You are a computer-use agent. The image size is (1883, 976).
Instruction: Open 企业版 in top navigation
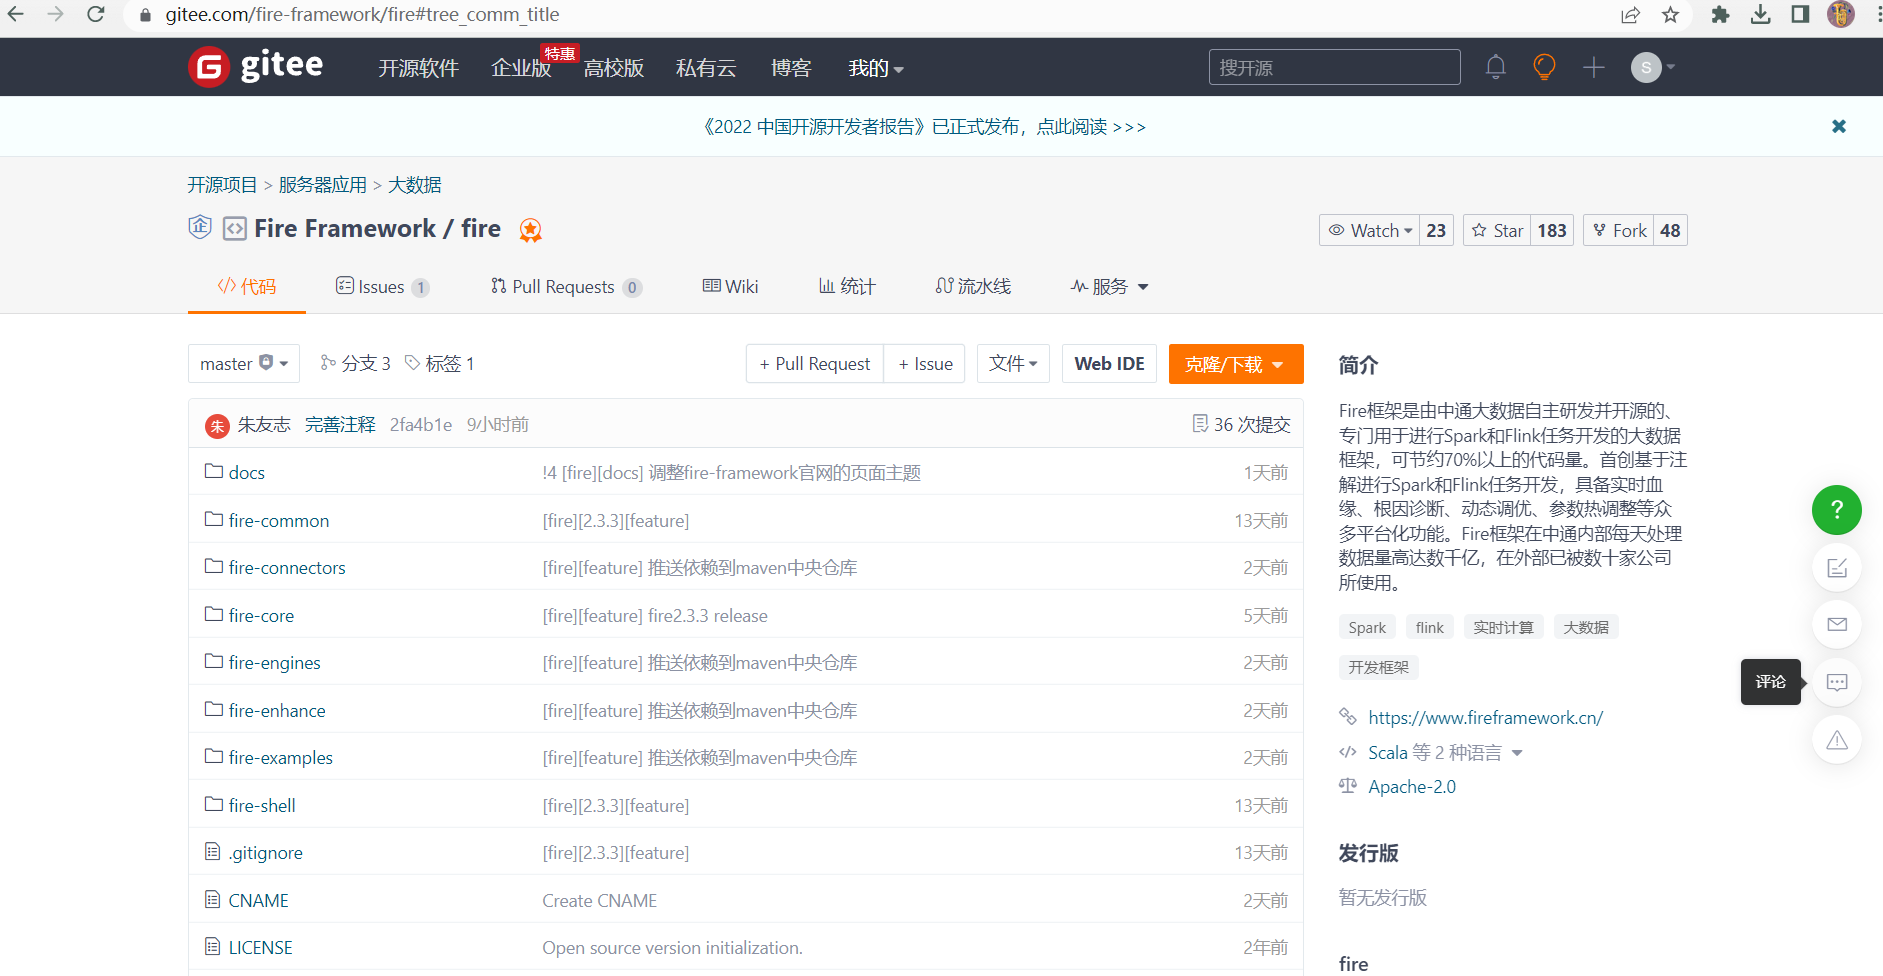coord(521,68)
